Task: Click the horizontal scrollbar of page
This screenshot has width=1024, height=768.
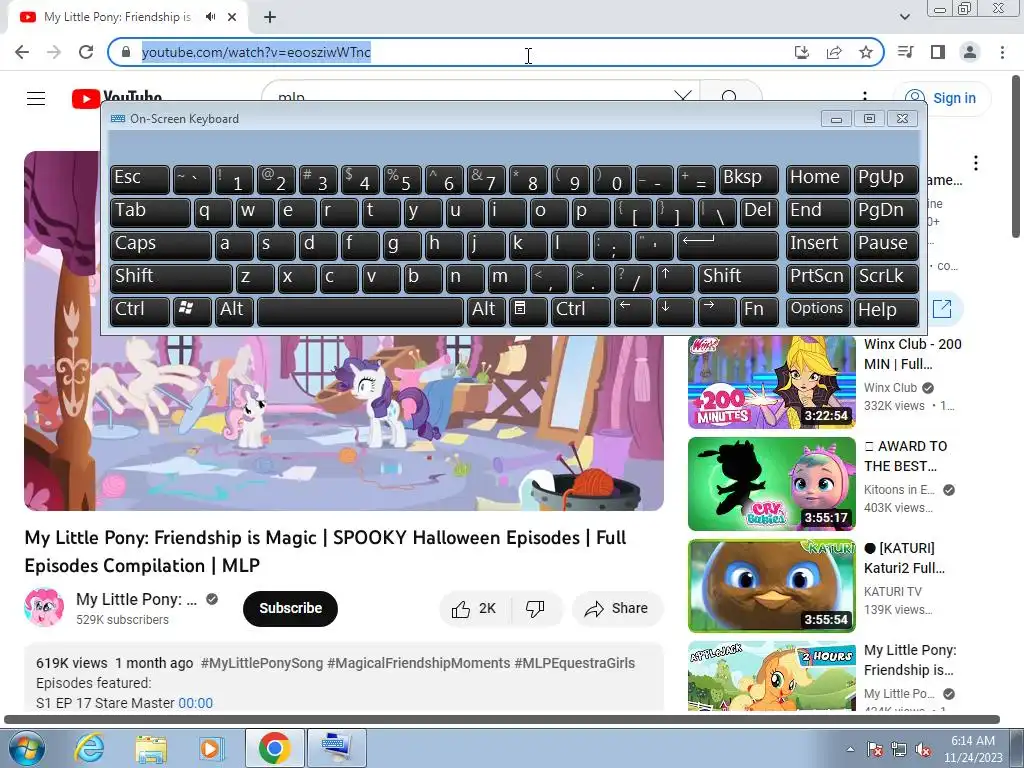Action: (x=502, y=720)
